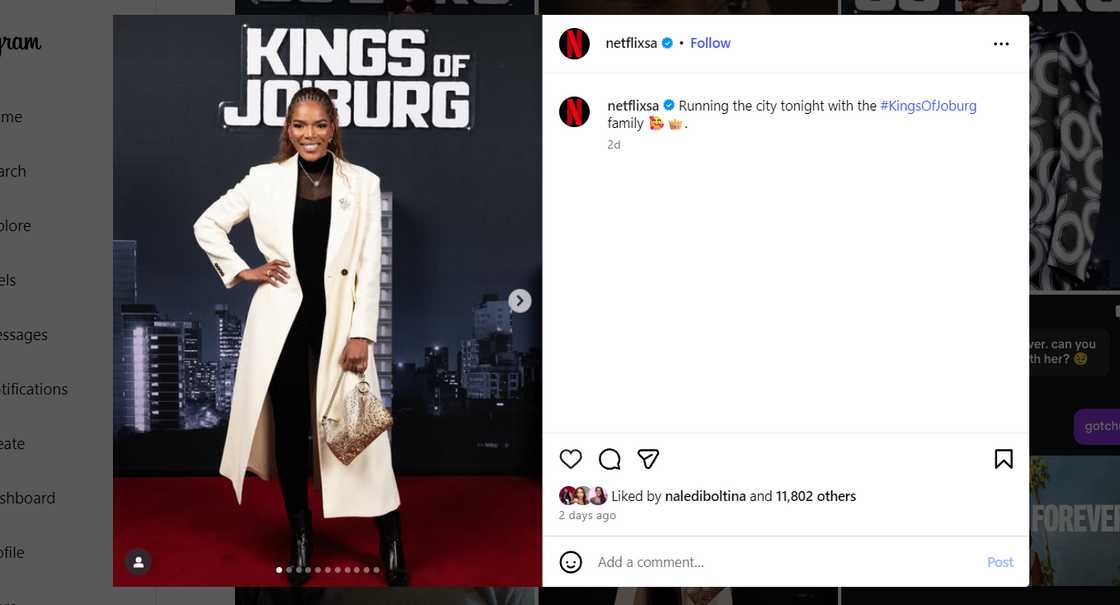Click the Kings of Joburg photo

pos(327,301)
